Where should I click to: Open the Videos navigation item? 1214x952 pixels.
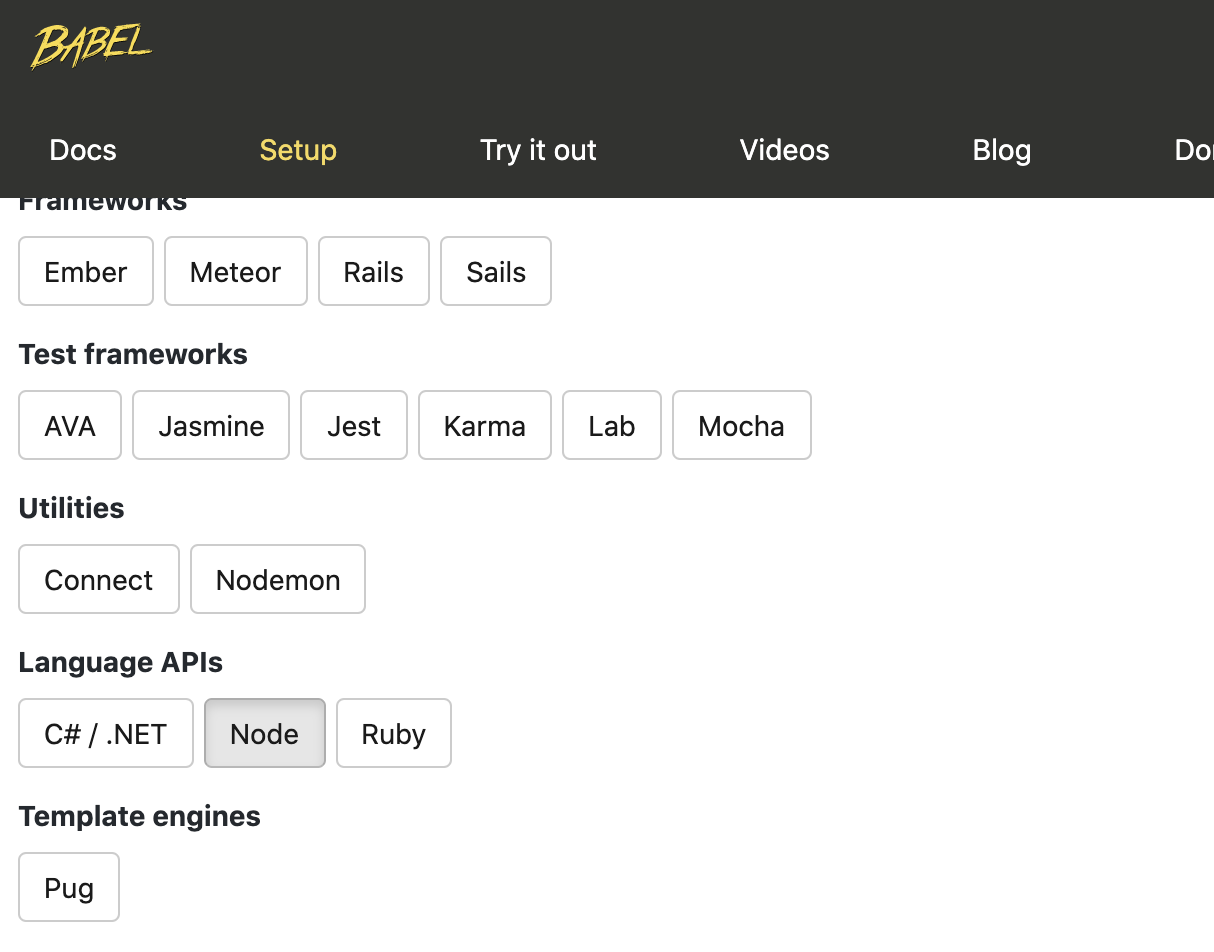785,150
